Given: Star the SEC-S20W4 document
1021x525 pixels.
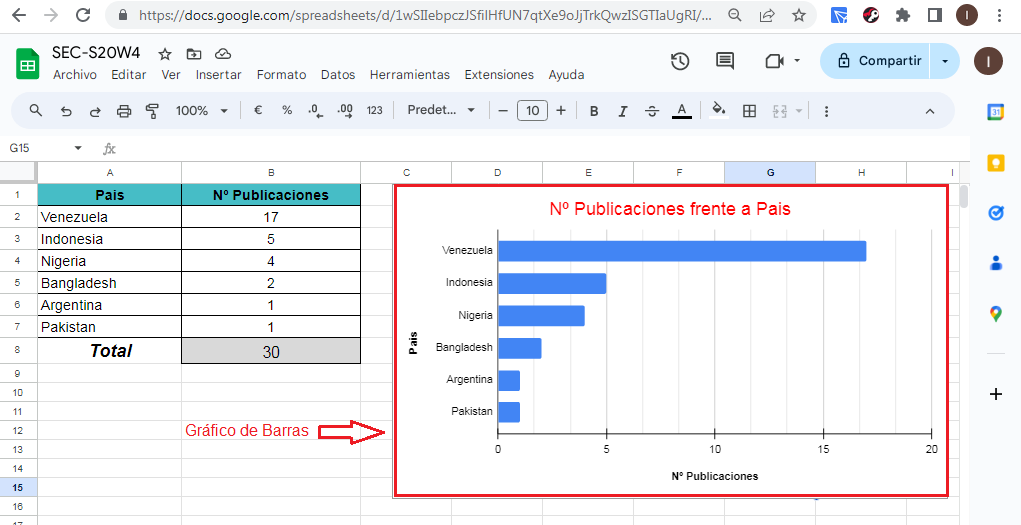Looking at the screenshot, I should (165, 54).
